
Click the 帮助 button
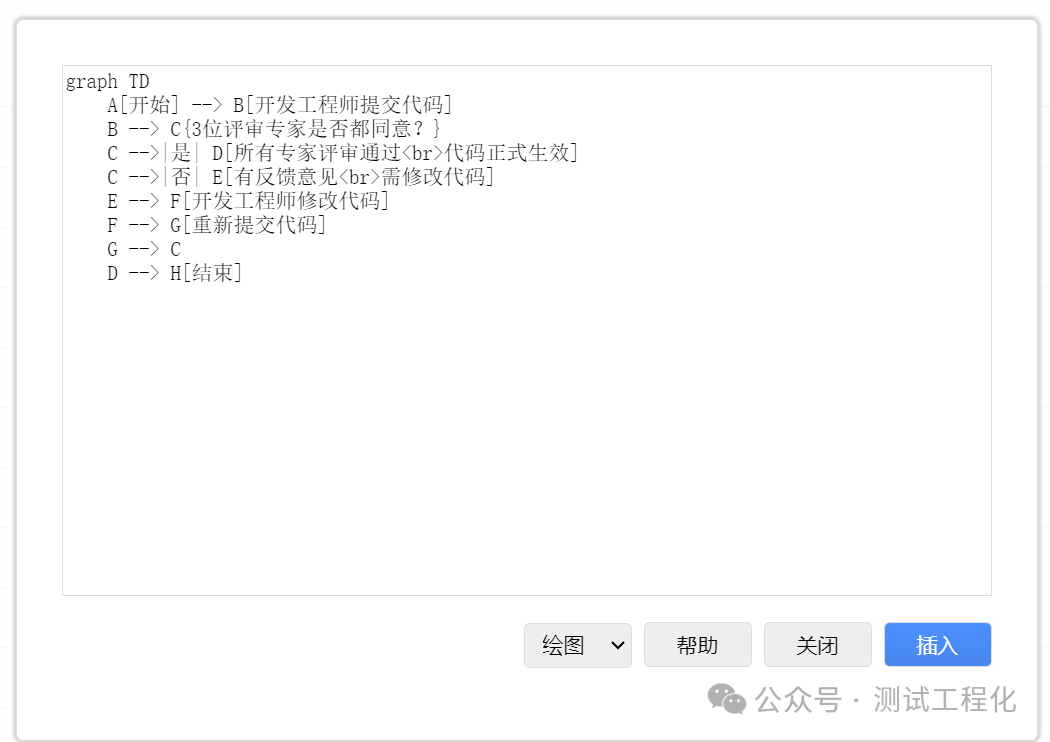point(698,645)
